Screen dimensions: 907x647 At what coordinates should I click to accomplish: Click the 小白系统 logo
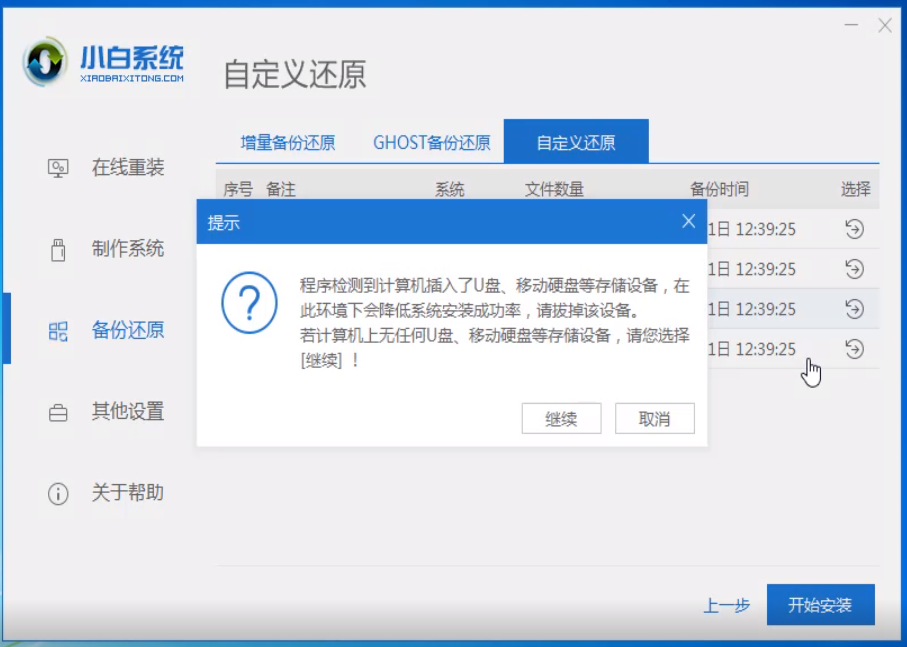(104, 64)
